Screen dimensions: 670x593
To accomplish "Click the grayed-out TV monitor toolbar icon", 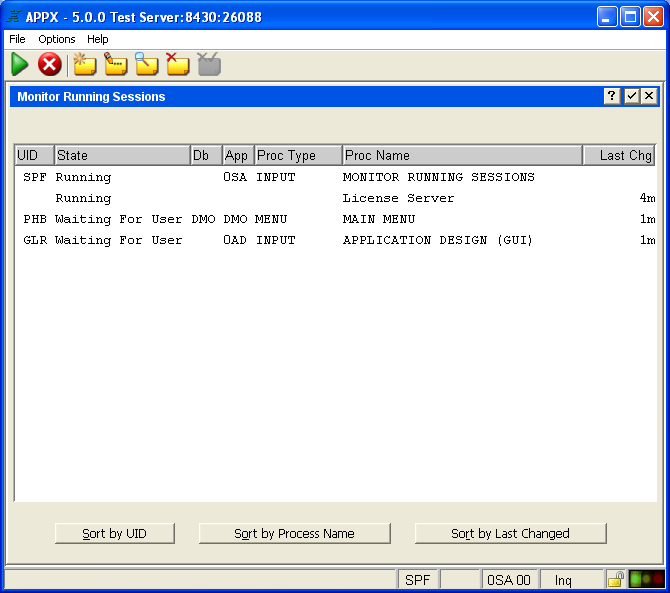I will [208, 65].
